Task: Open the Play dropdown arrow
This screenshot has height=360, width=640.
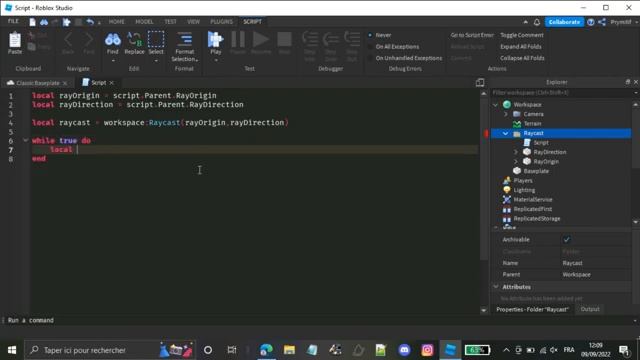Action: 216,60
